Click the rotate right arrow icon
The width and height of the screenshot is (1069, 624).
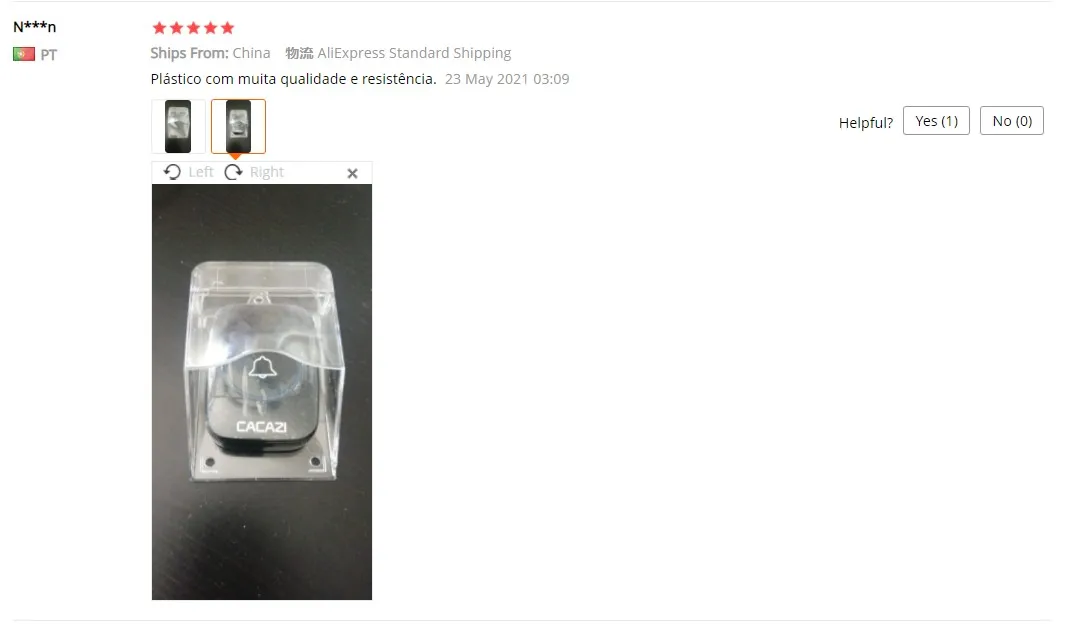(x=234, y=172)
